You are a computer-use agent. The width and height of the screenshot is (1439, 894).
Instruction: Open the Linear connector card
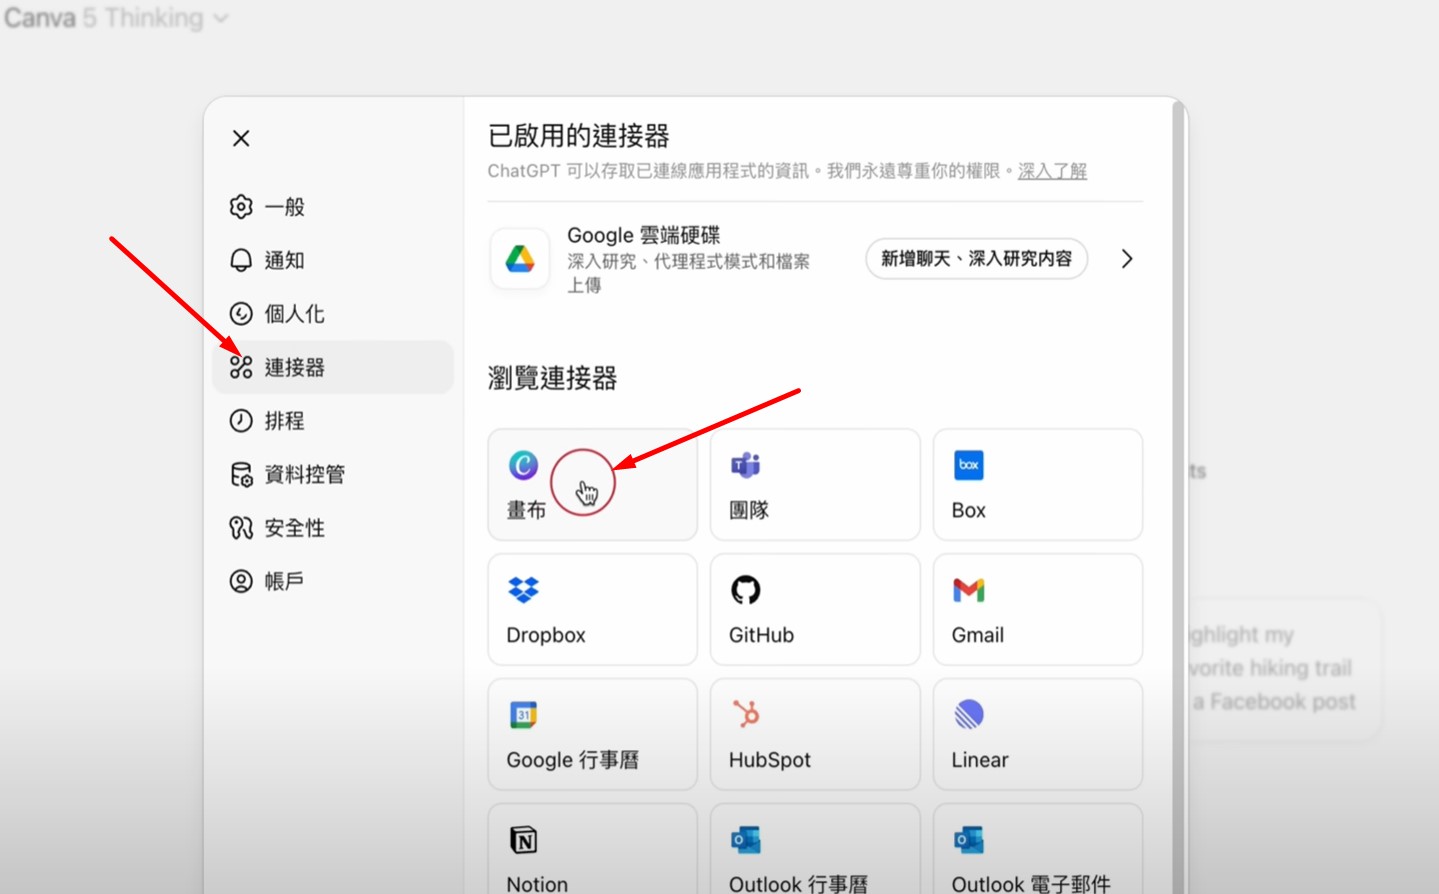1038,735
